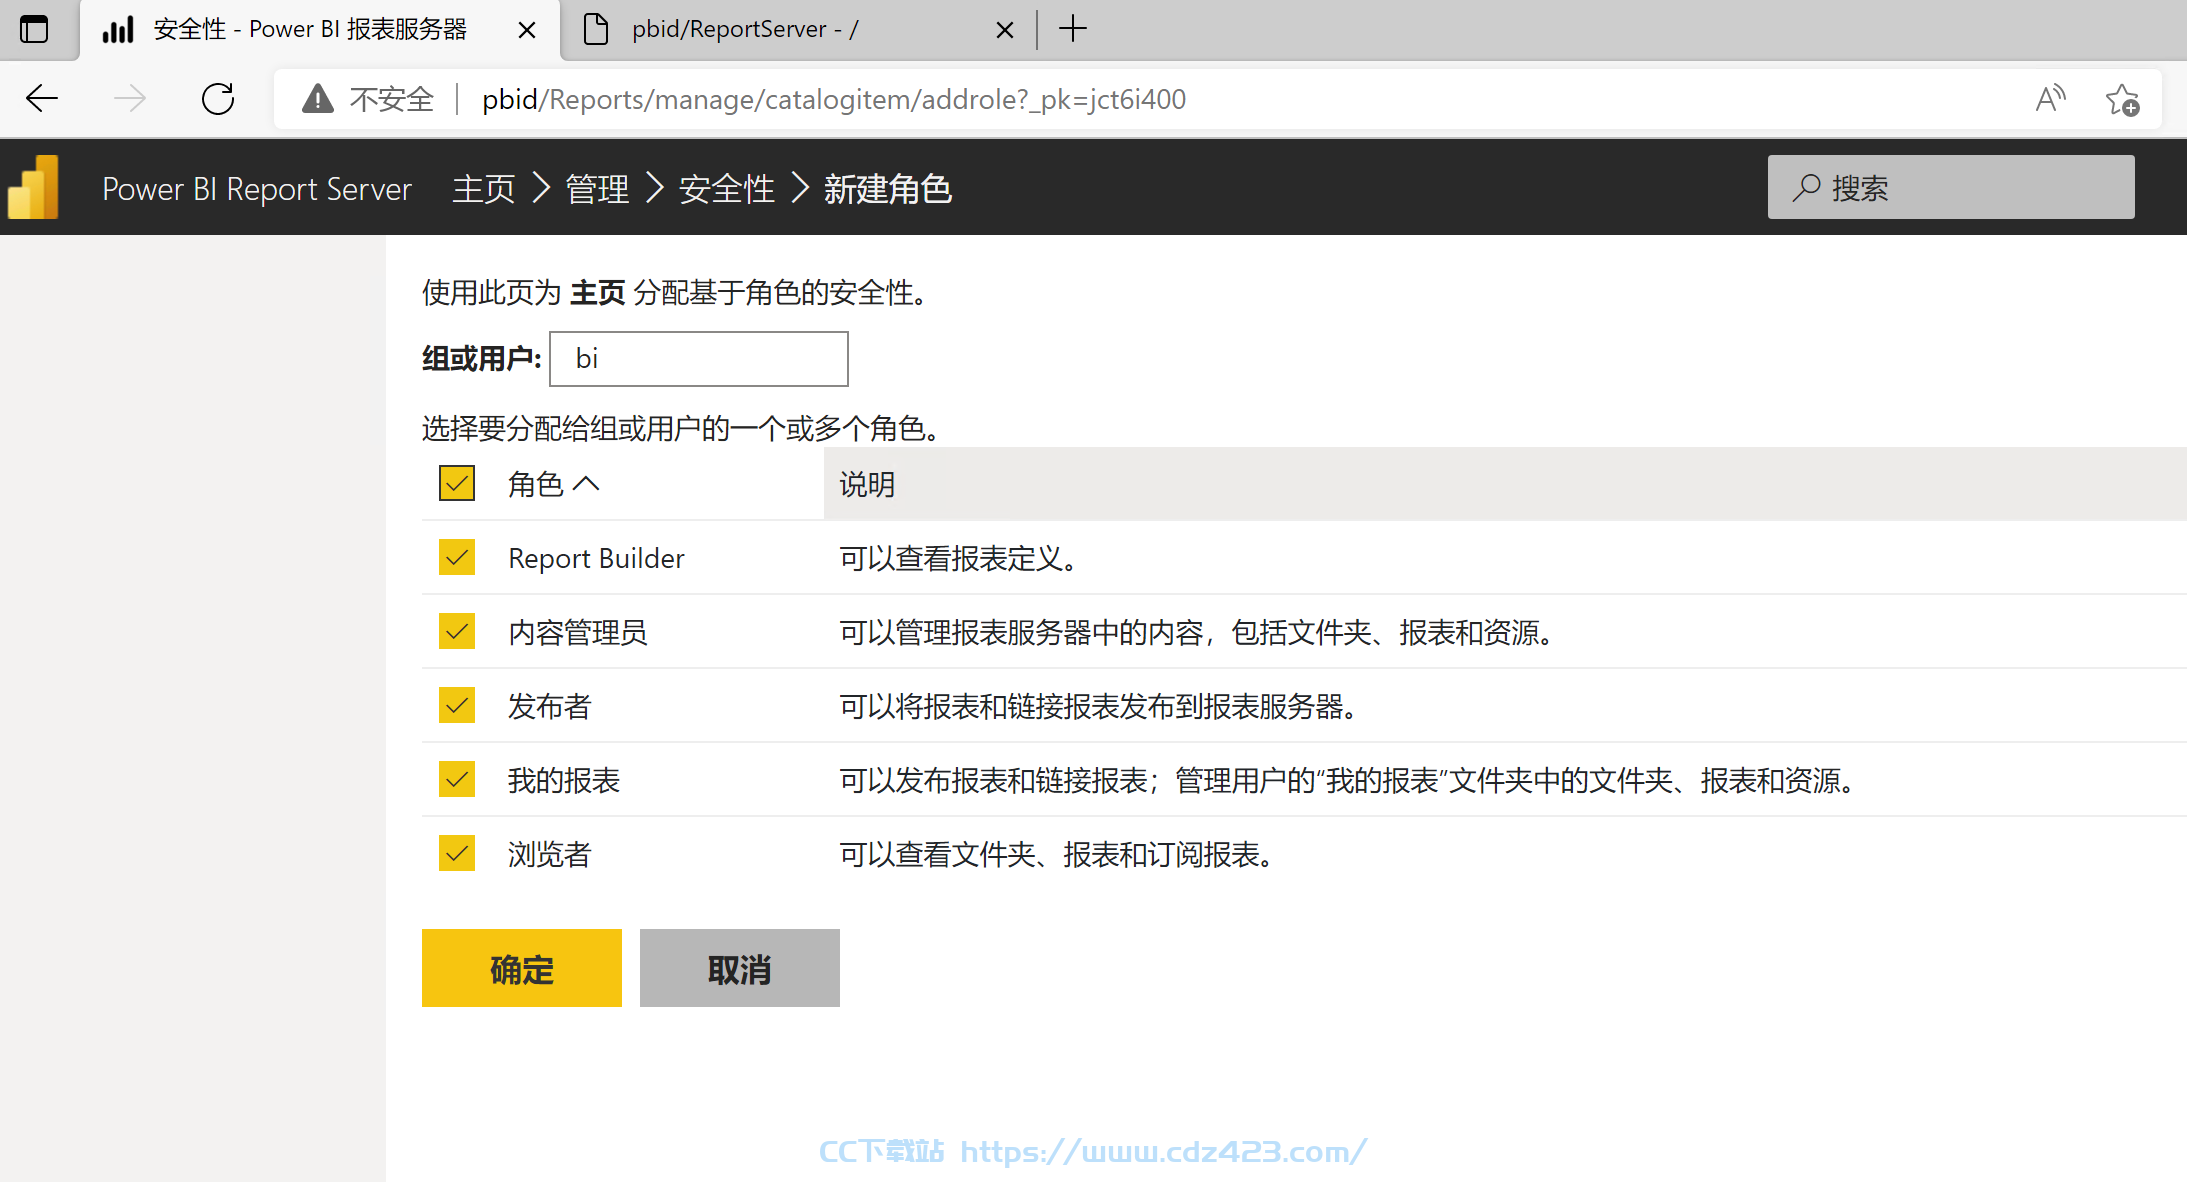2187x1182 pixels.
Task: Click the browser forward arrow
Action: coord(130,99)
